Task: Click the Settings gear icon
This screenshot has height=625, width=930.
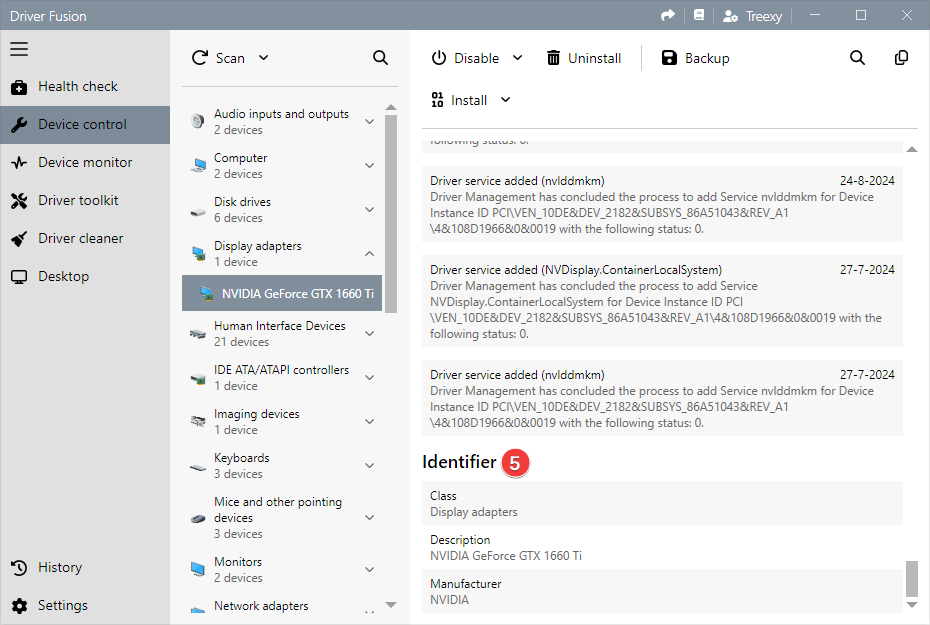Action: click(19, 605)
